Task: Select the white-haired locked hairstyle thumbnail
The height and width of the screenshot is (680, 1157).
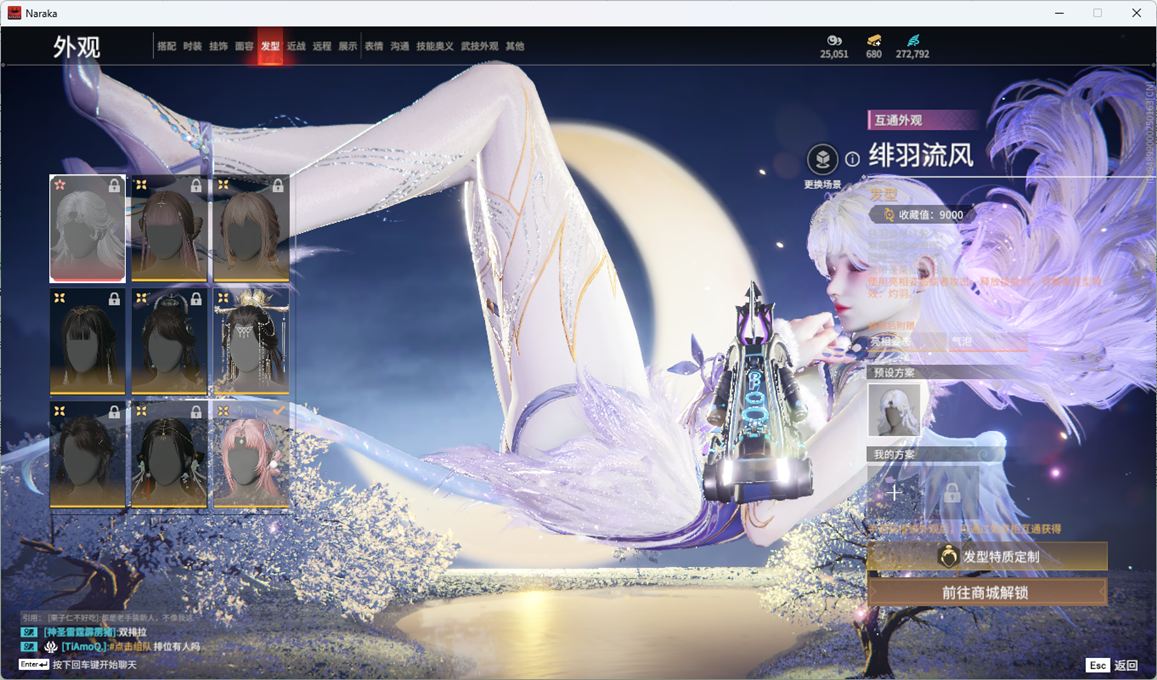Action: pyautogui.click(x=88, y=228)
